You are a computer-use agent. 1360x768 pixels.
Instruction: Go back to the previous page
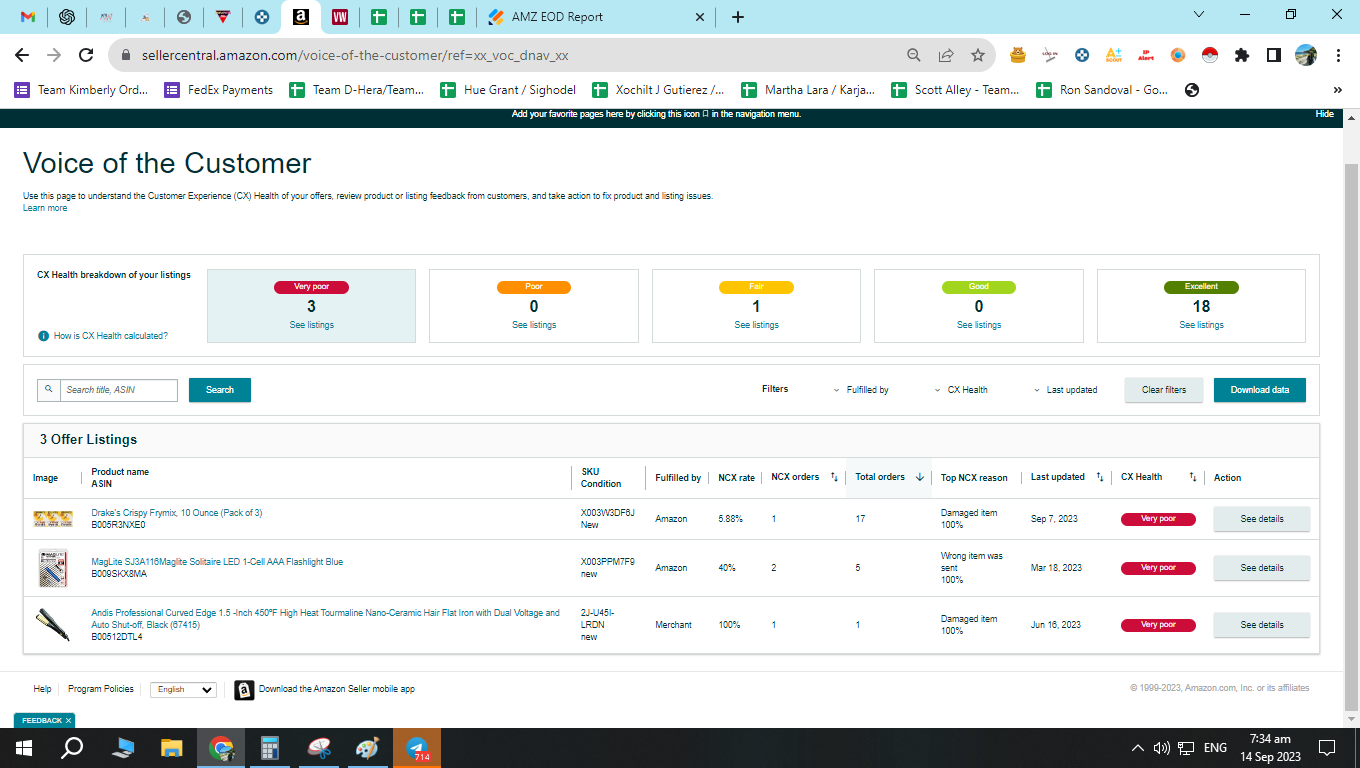point(22,55)
